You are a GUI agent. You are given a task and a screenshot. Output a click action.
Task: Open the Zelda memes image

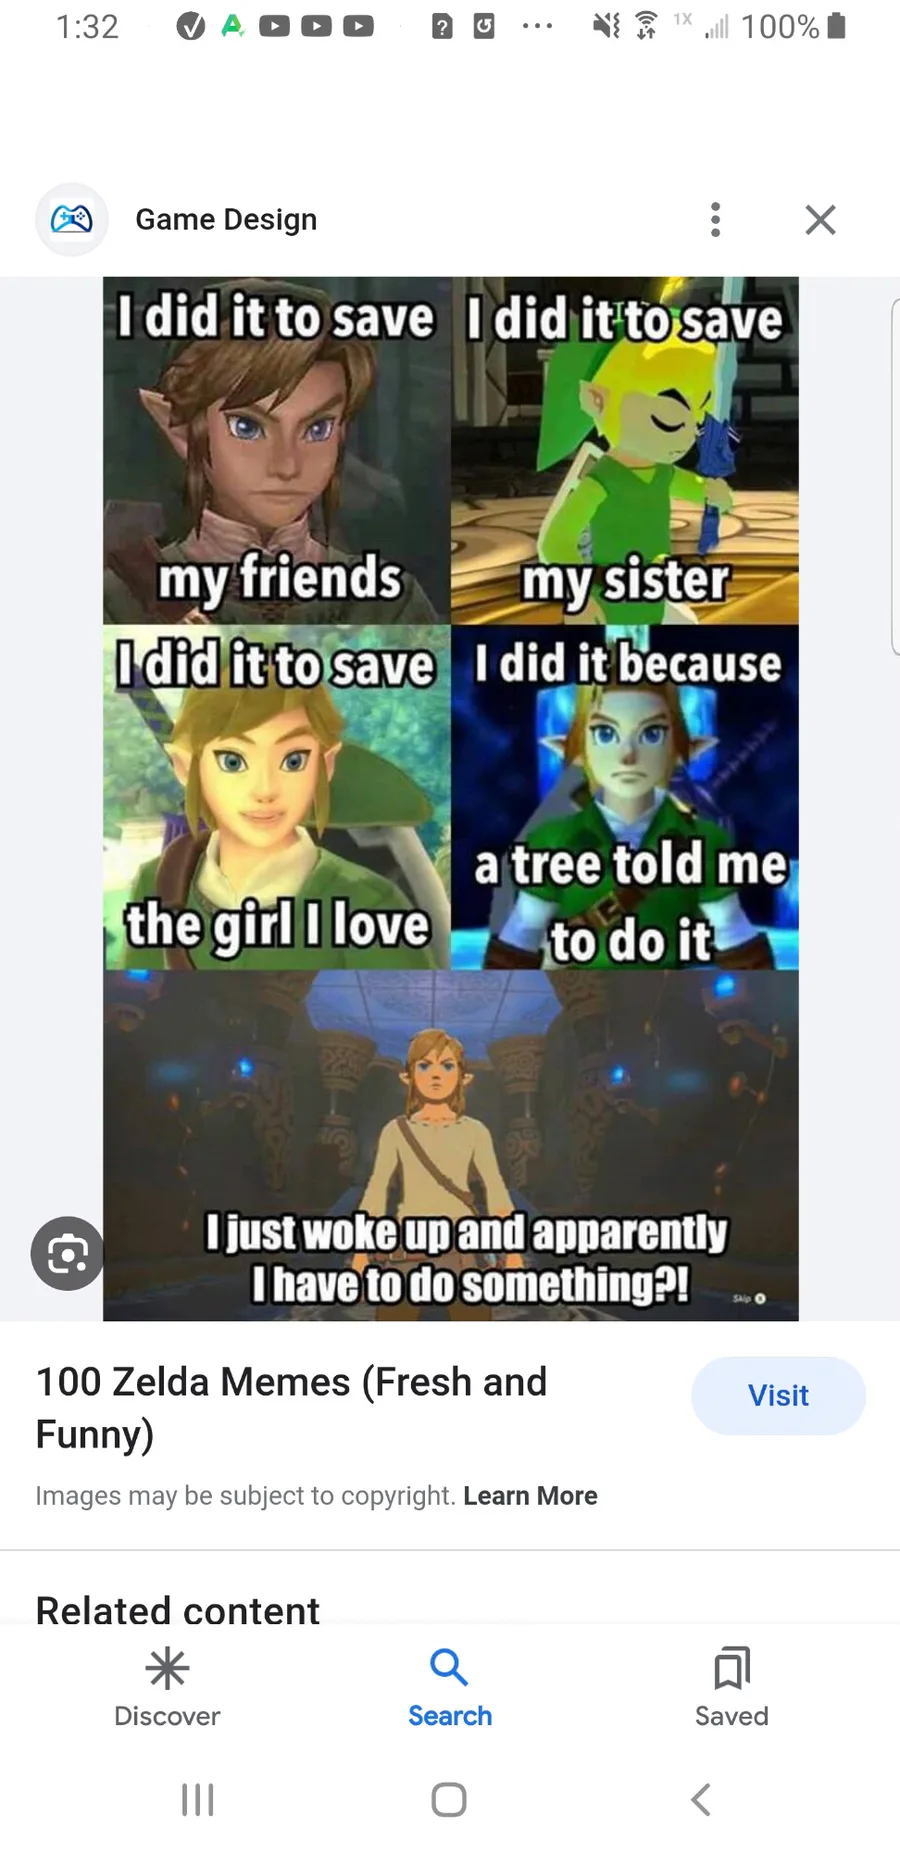(x=451, y=799)
